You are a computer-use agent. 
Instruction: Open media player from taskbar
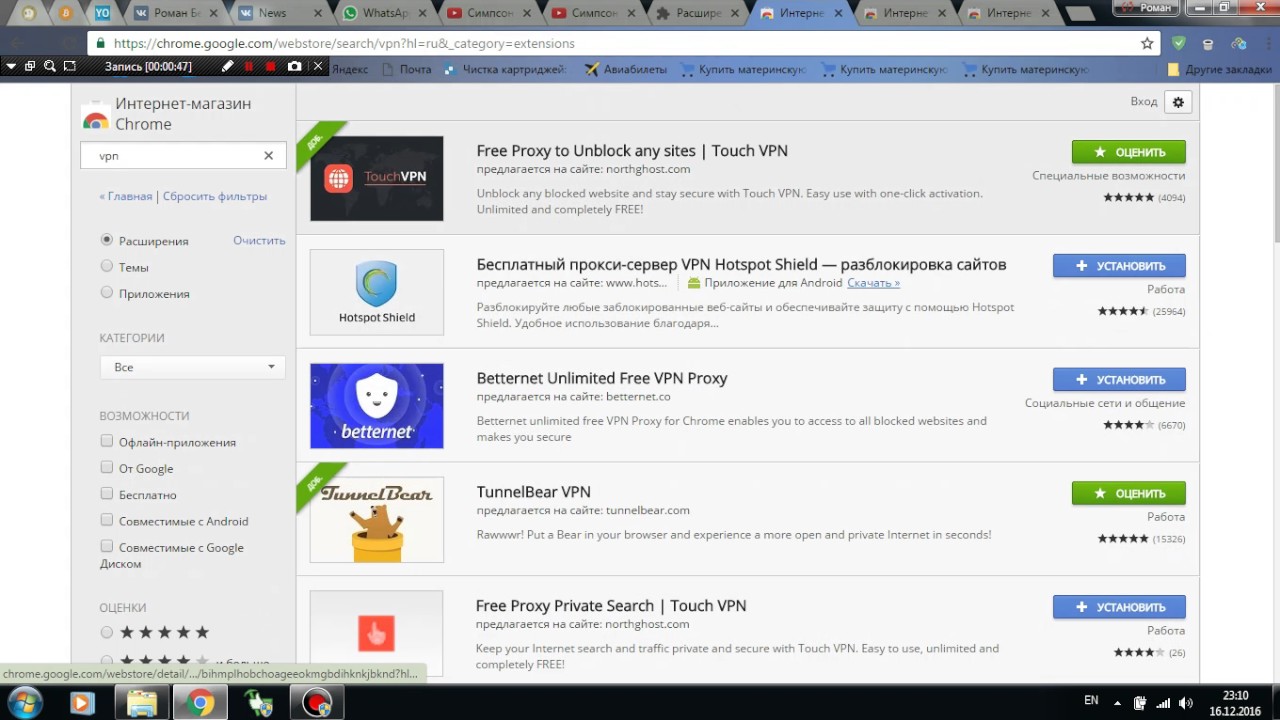(82, 703)
